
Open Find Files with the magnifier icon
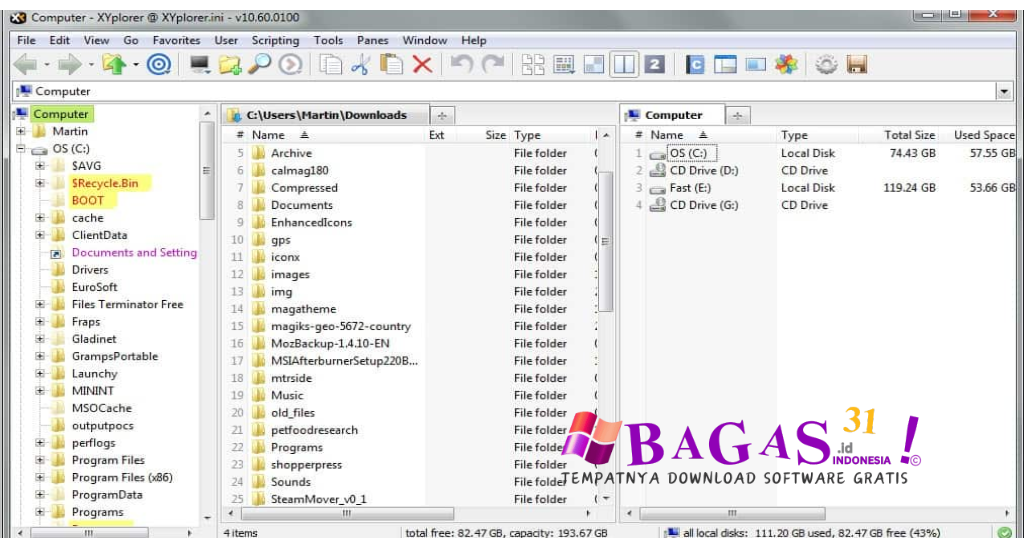(x=260, y=65)
